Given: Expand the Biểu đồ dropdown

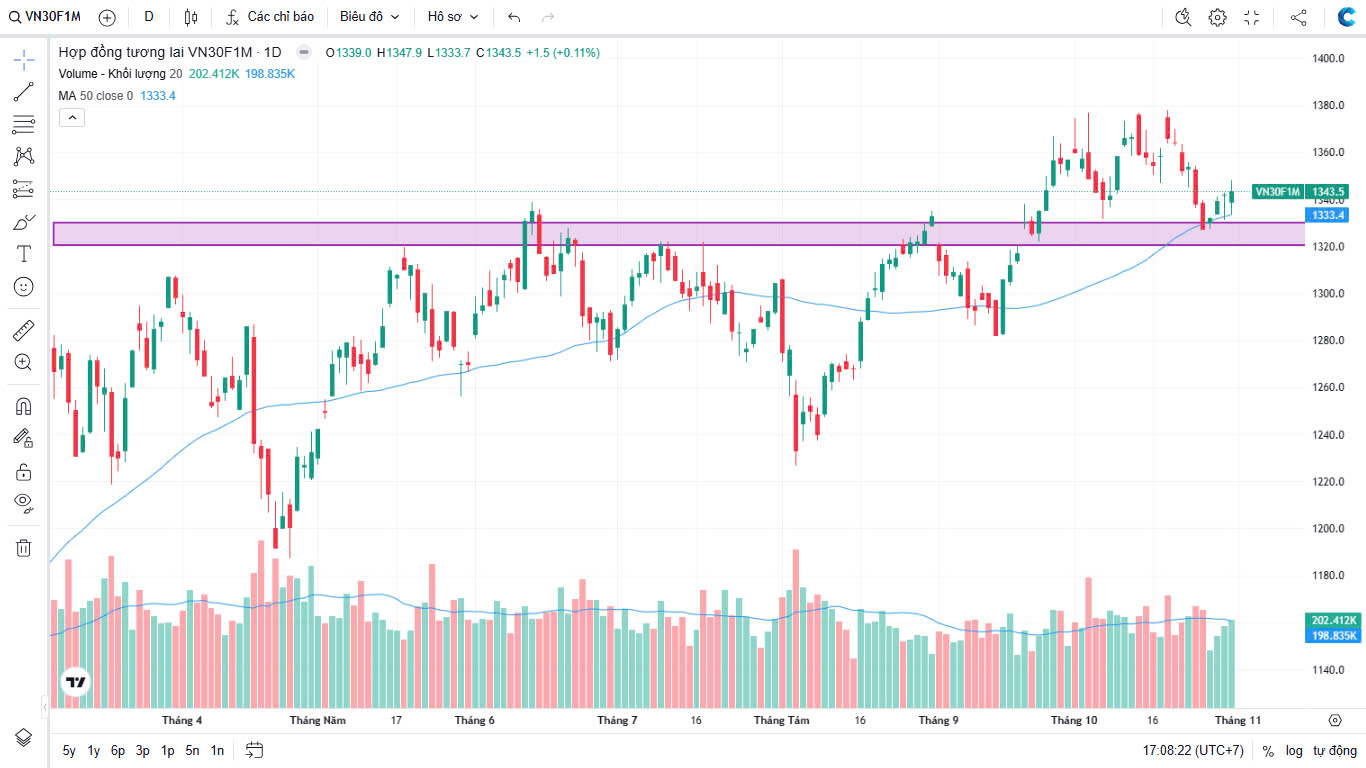Looking at the screenshot, I should click(369, 17).
